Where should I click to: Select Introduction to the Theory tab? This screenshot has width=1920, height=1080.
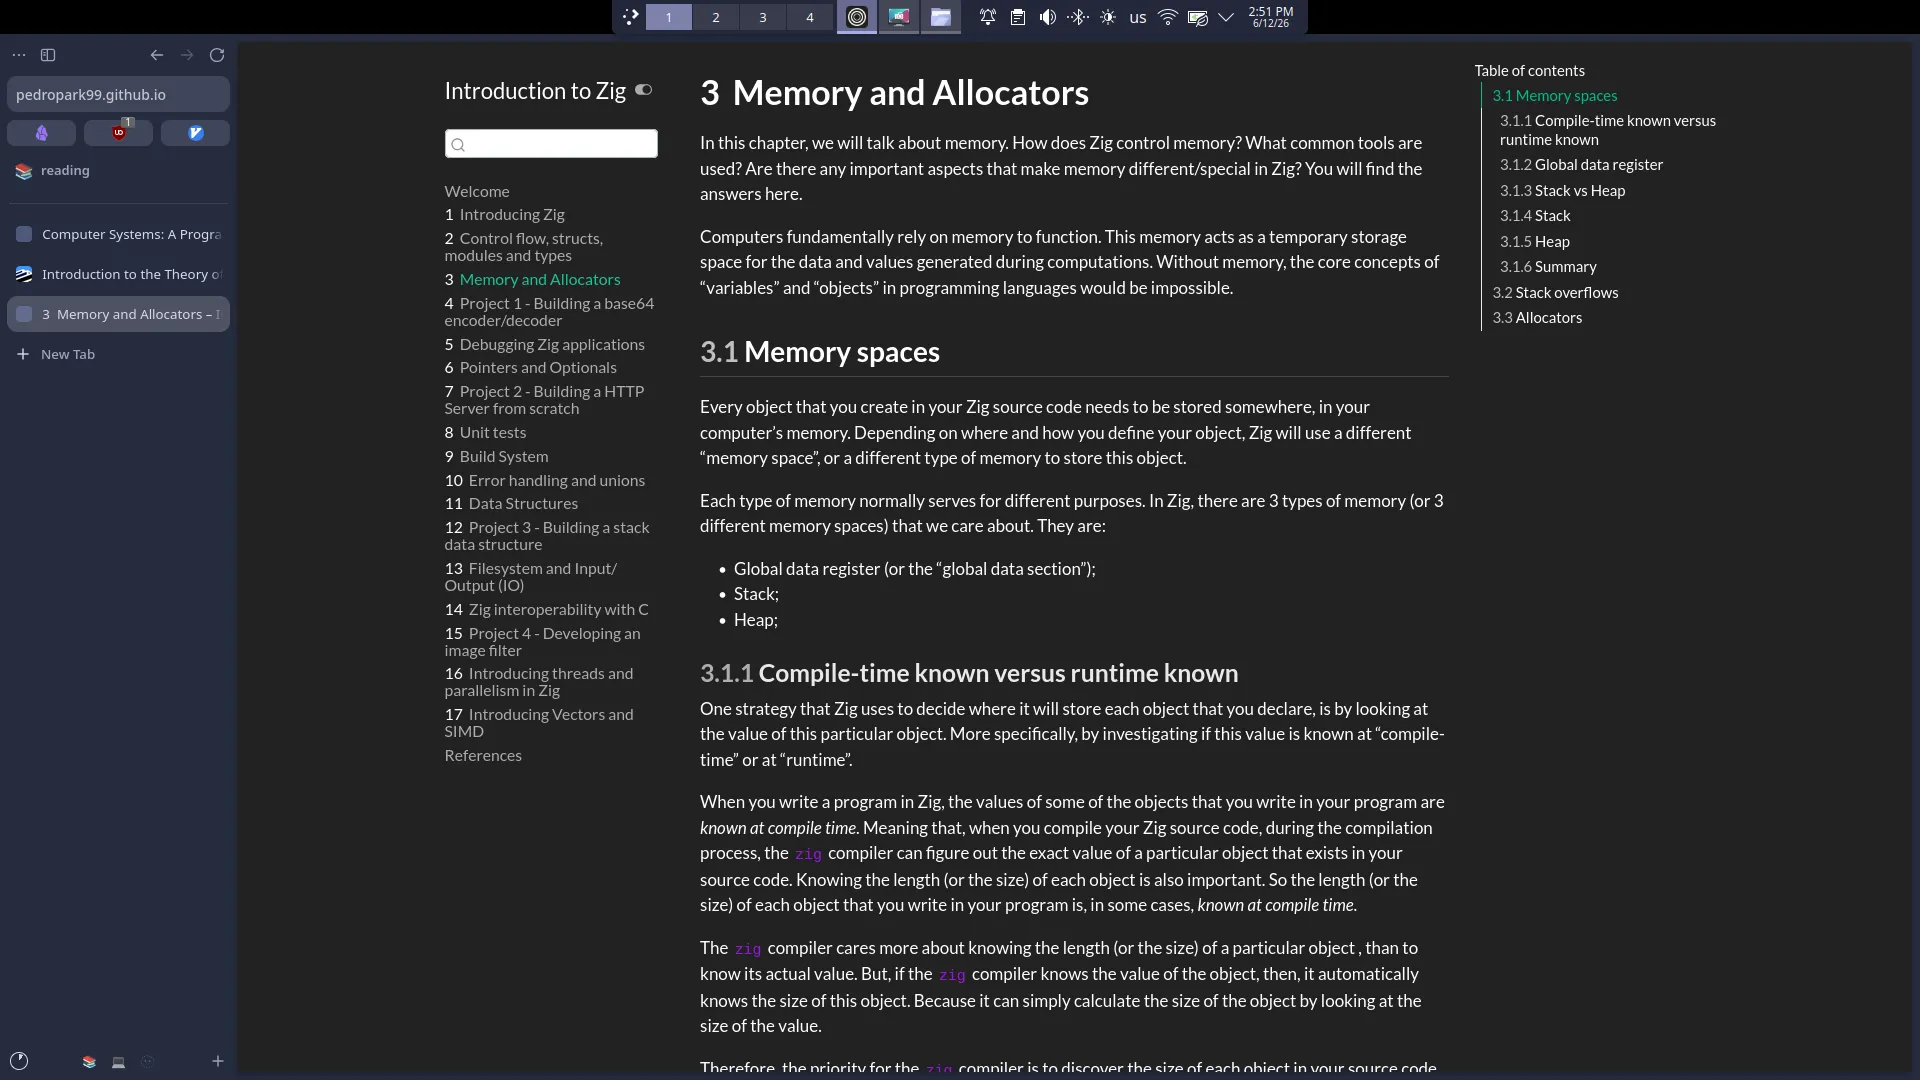pyautogui.click(x=118, y=274)
